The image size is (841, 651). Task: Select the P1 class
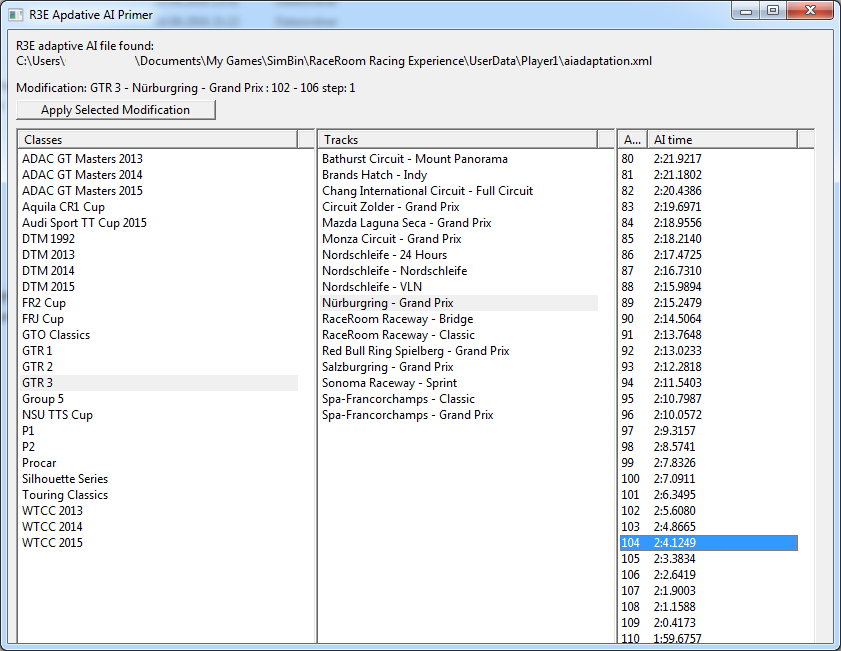click(x=159, y=431)
